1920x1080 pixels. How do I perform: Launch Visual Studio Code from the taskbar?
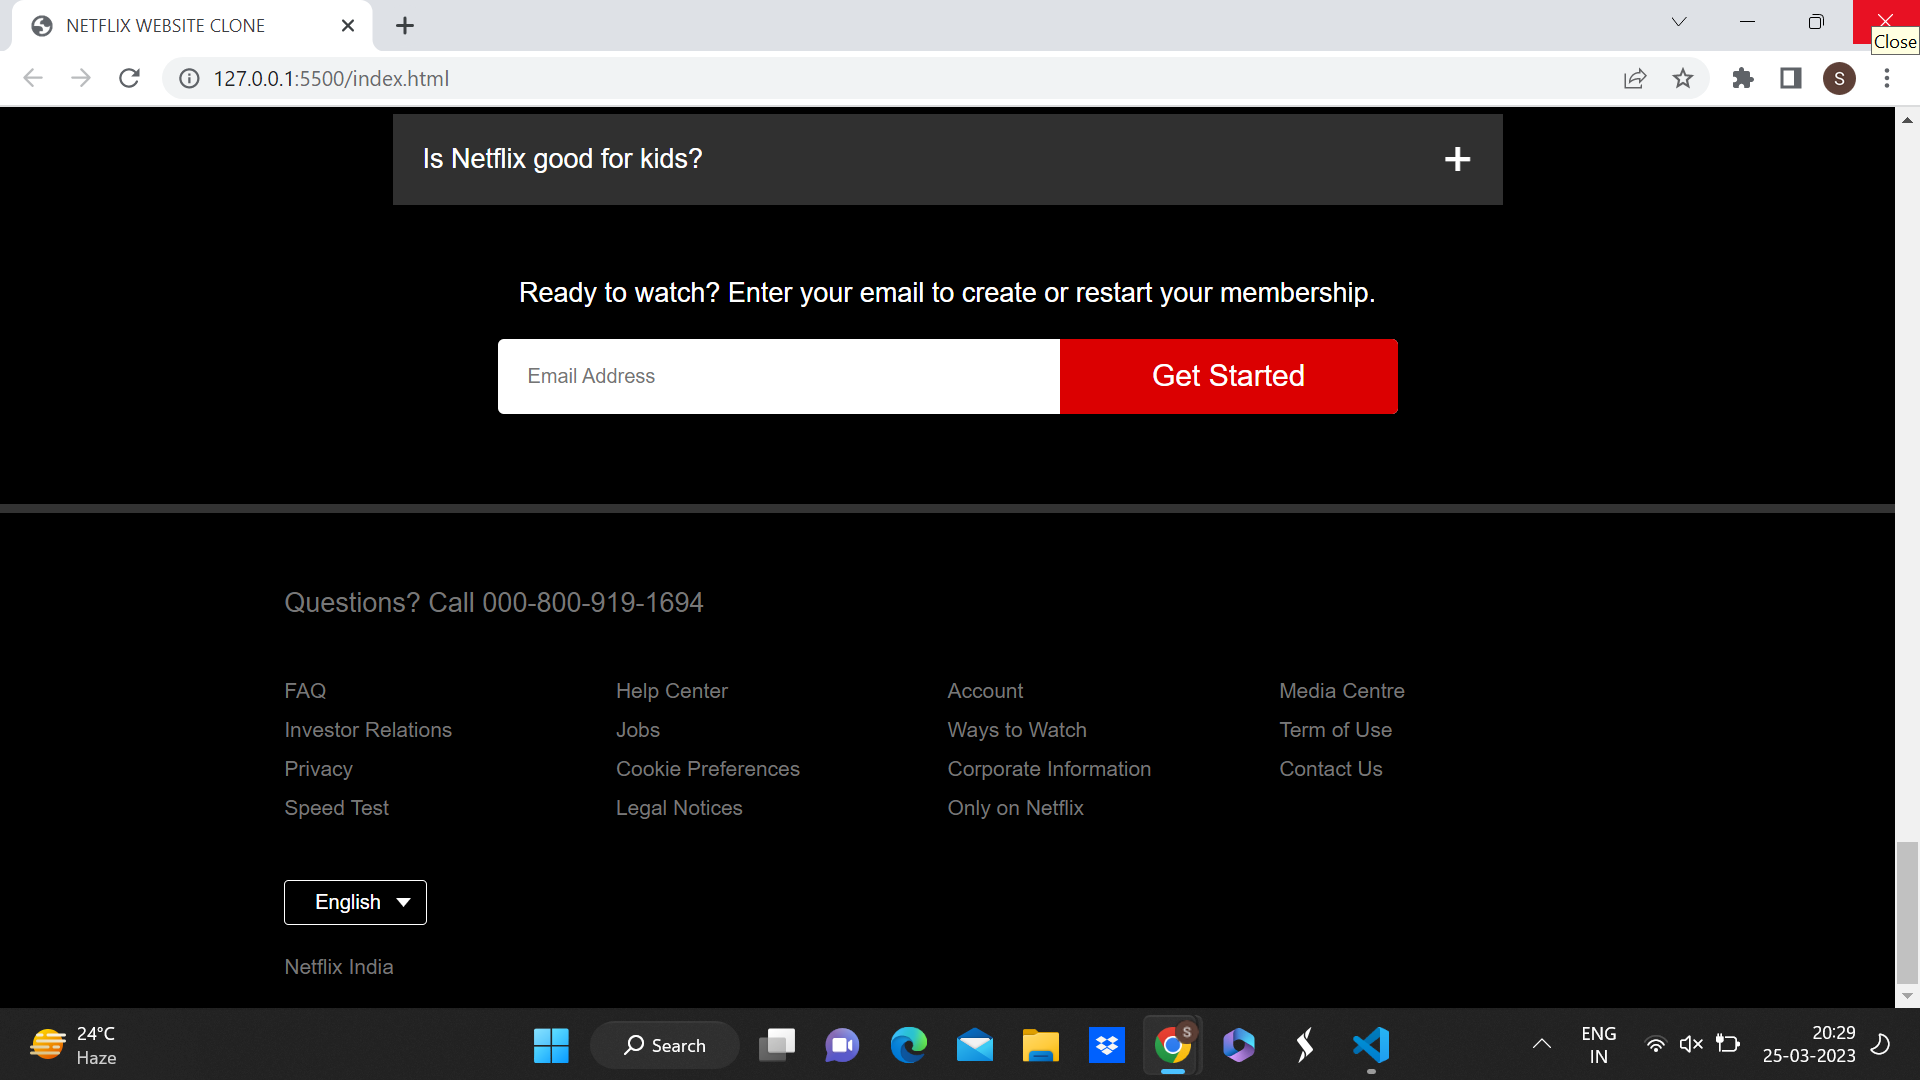click(1371, 1045)
